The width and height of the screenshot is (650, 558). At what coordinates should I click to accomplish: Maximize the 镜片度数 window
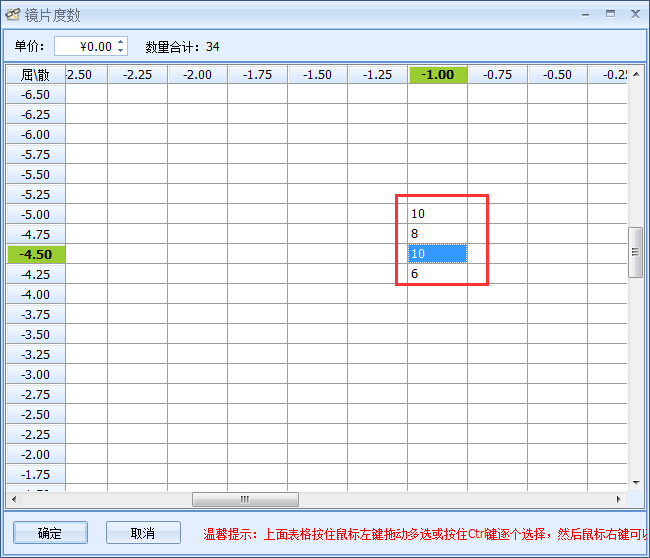(610, 14)
